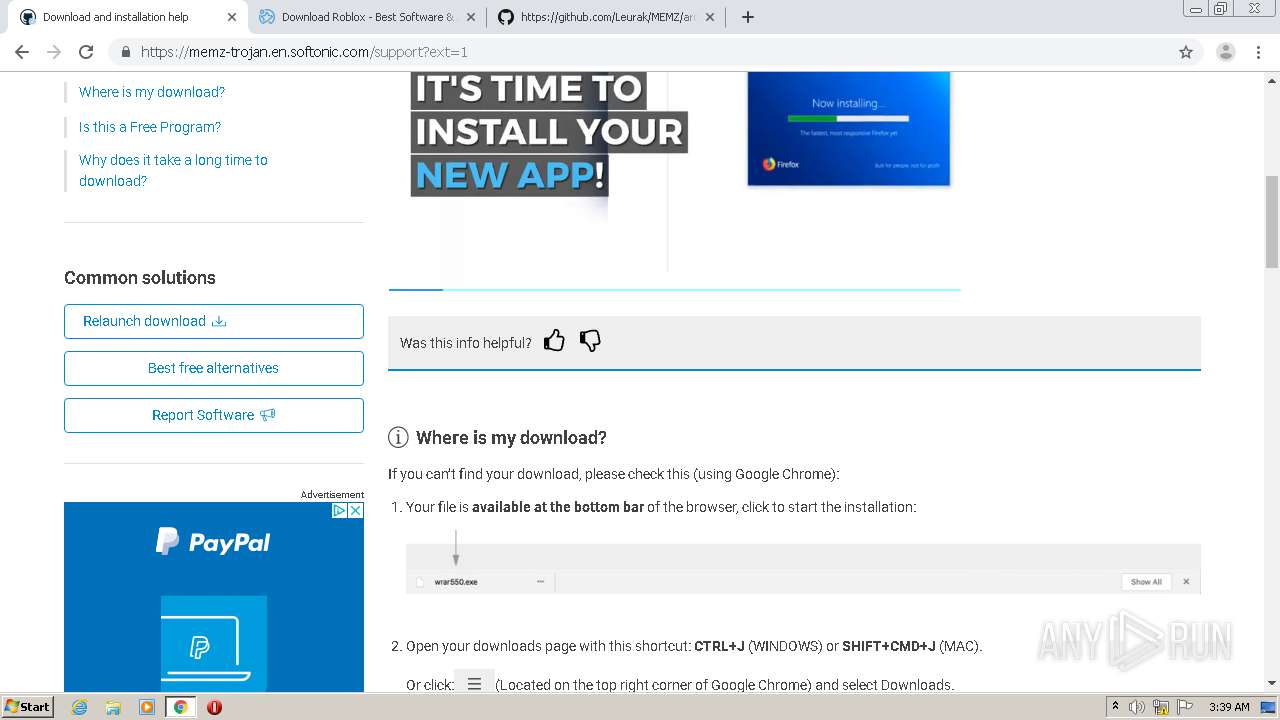Click 'IT'S TIME TO INSTALL YOUR NEW APP!' banner
The image size is (1280, 720).
(549, 133)
